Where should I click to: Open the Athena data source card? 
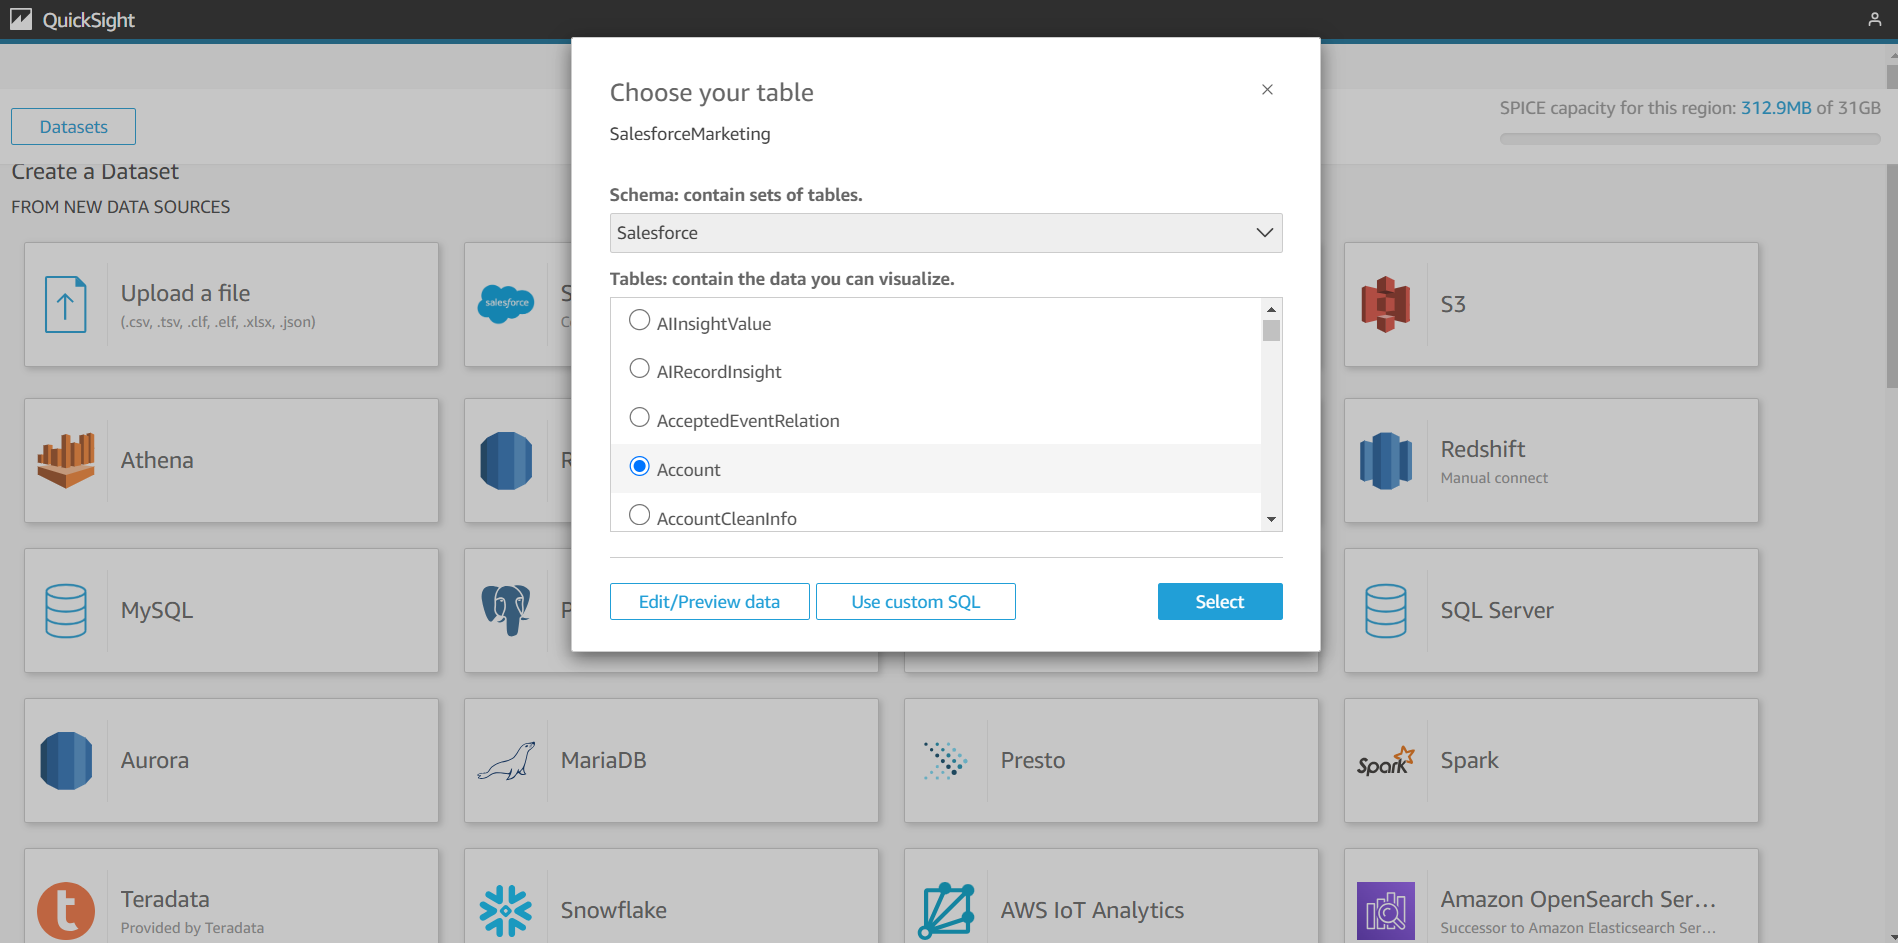pos(231,460)
